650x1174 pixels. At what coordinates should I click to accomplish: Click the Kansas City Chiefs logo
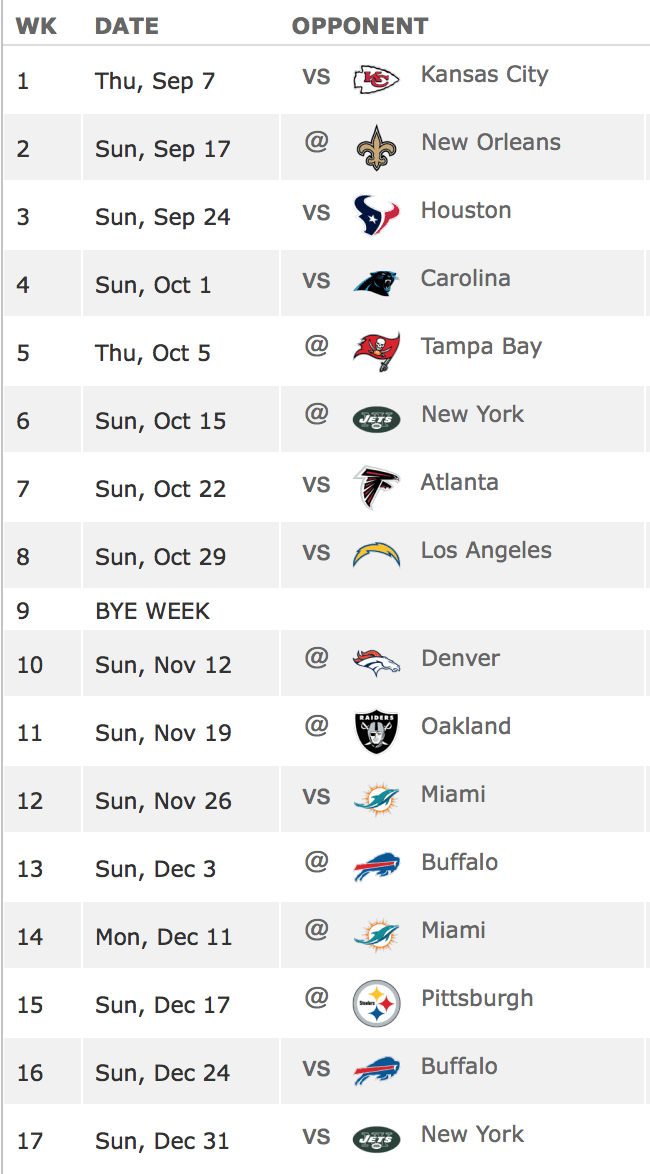point(376,78)
